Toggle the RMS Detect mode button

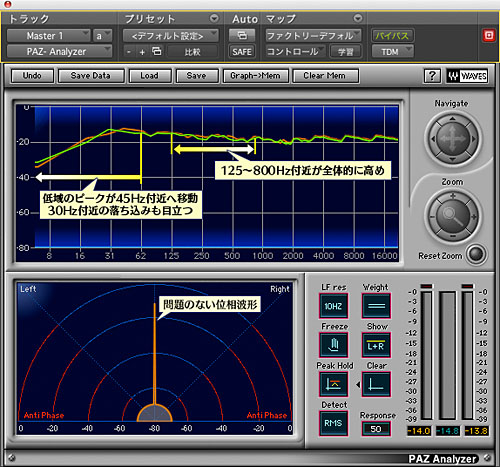click(334, 423)
